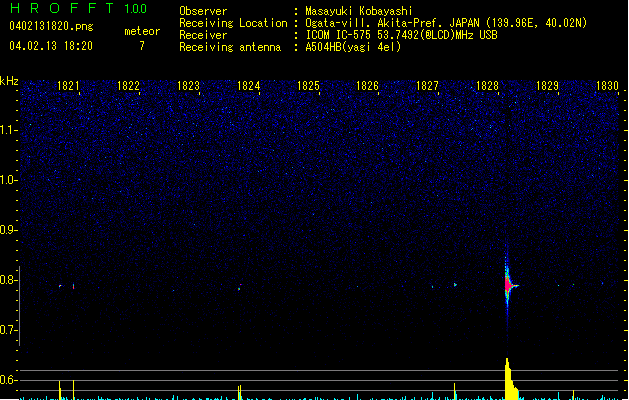
Task: Click the 1821 time marker
Action: pos(68,86)
